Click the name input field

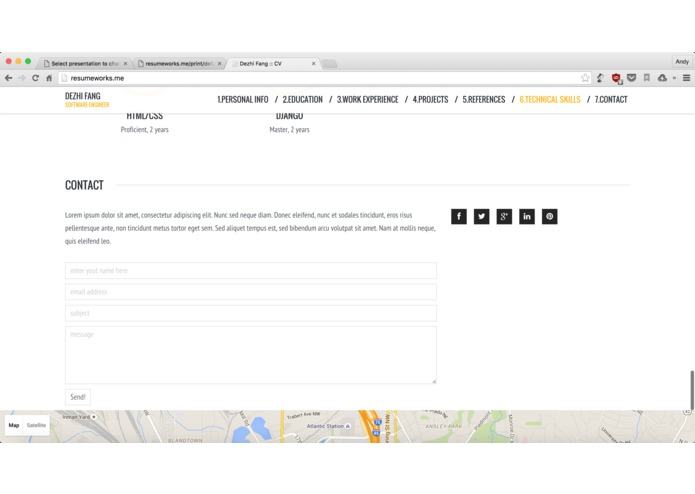click(251, 271)
